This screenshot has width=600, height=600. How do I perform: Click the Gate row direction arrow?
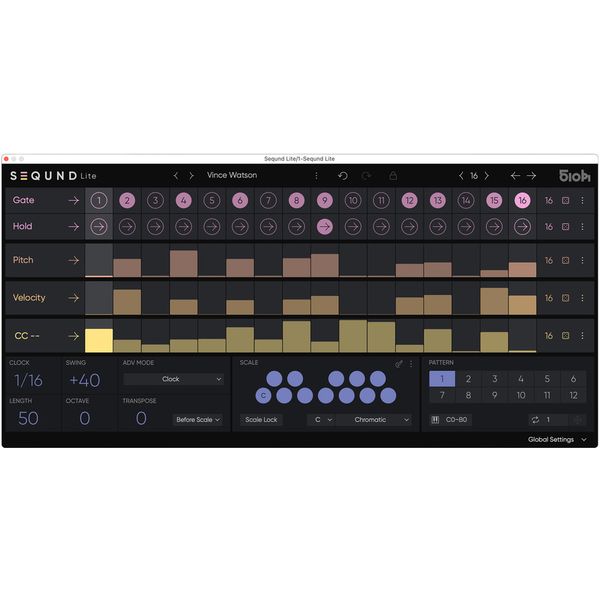point(73,200)
